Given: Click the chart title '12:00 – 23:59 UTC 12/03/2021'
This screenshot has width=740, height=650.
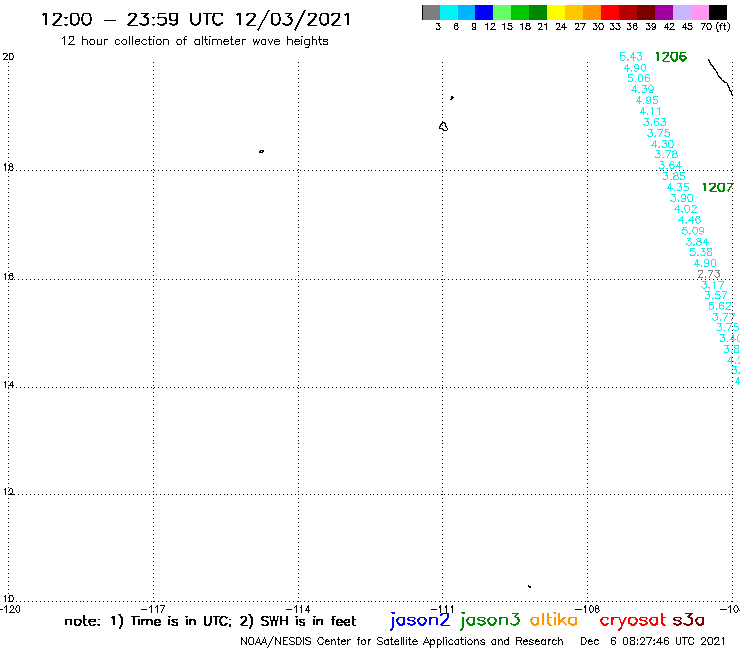Looking at the screenshot, I should pos(196,19).
